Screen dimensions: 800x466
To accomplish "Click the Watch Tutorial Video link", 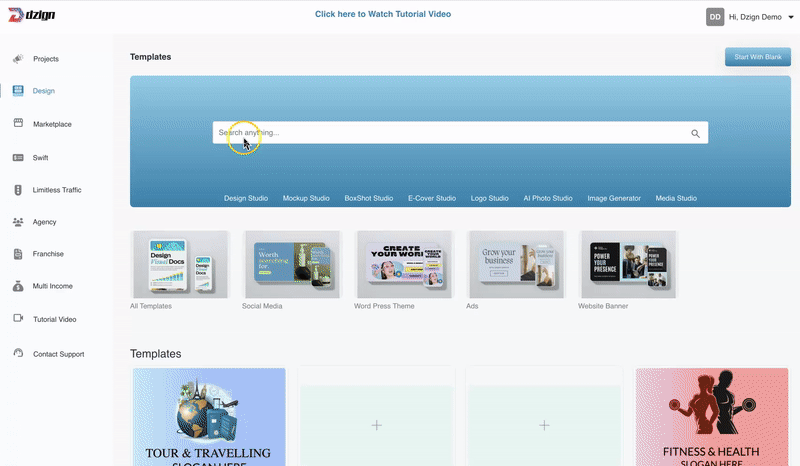I will (x=382, y=14).
